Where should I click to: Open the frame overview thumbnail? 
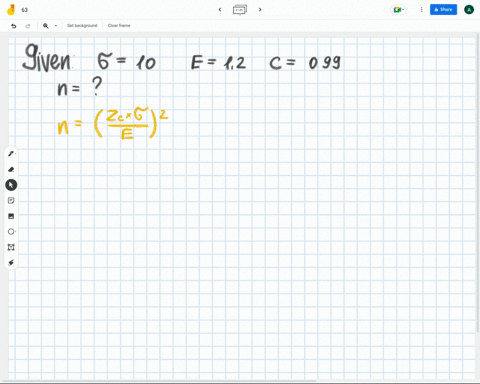[240, 10]
